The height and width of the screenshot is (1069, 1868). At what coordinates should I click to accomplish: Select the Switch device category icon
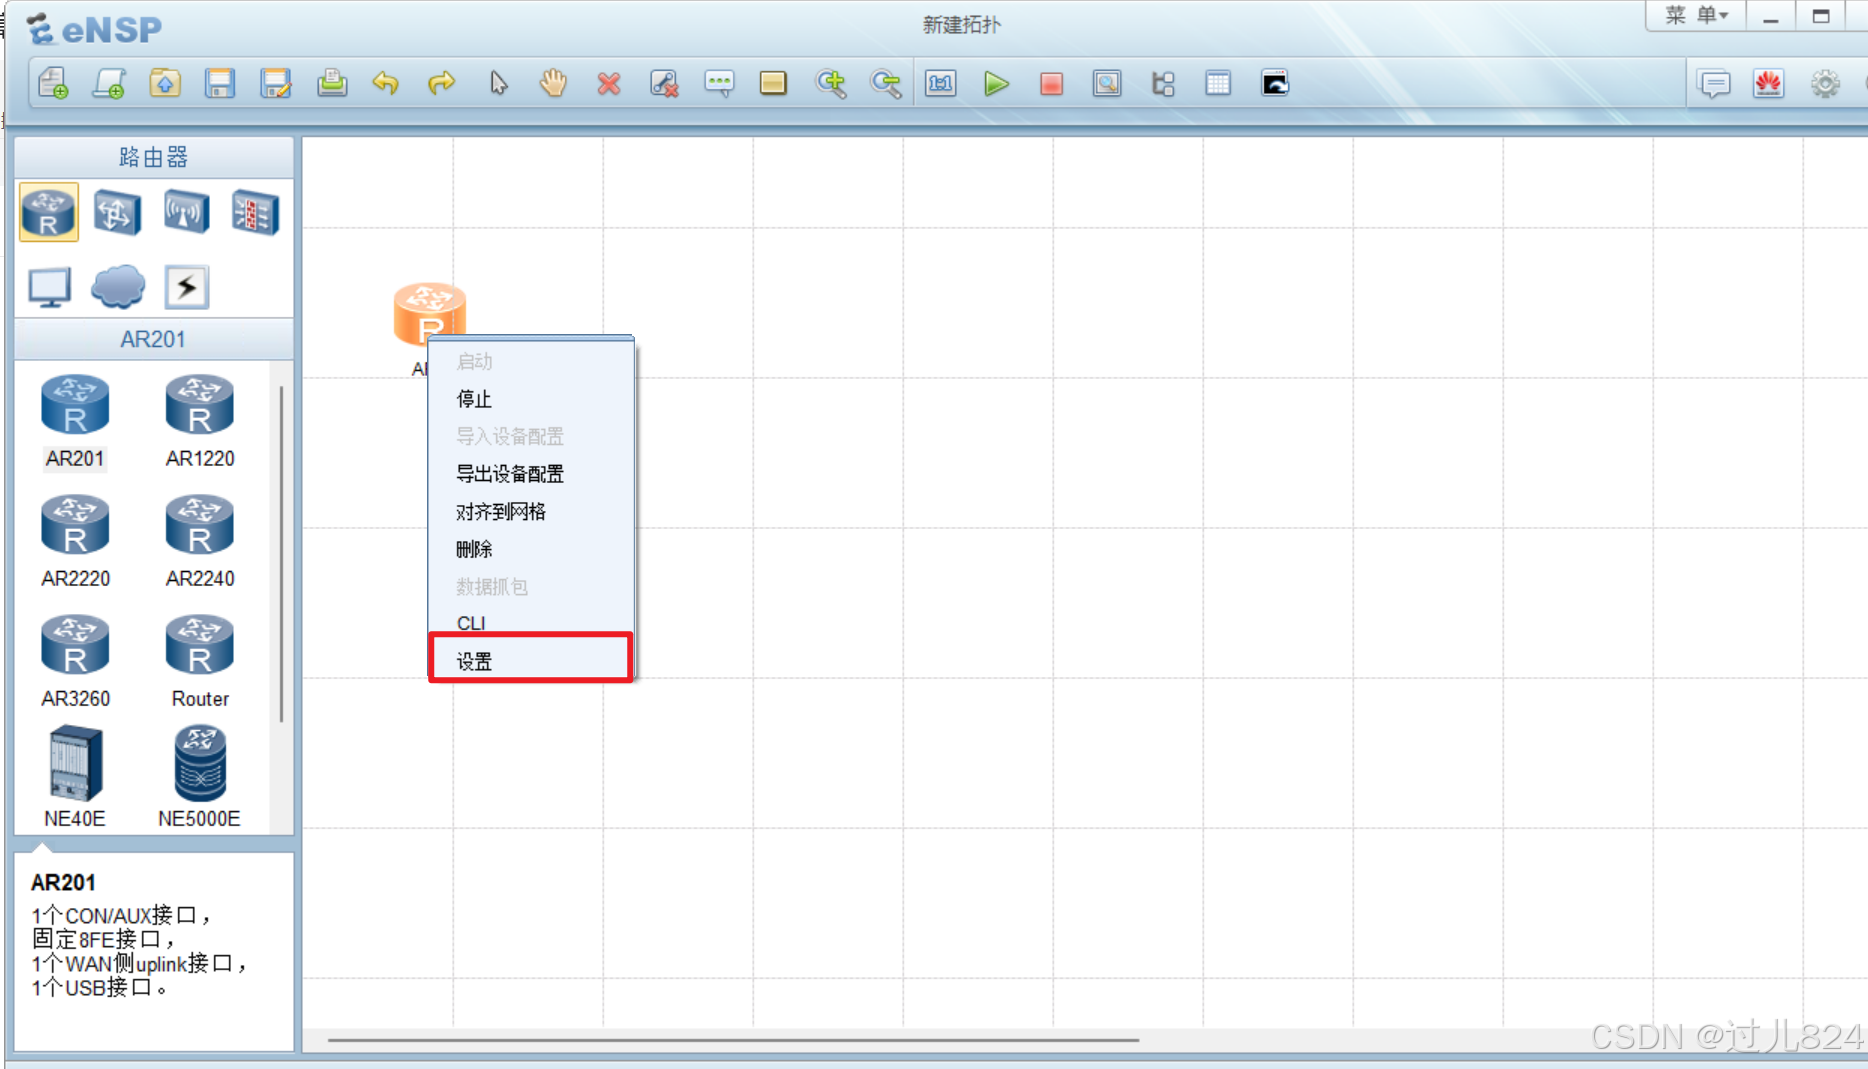tap(117, 212)
